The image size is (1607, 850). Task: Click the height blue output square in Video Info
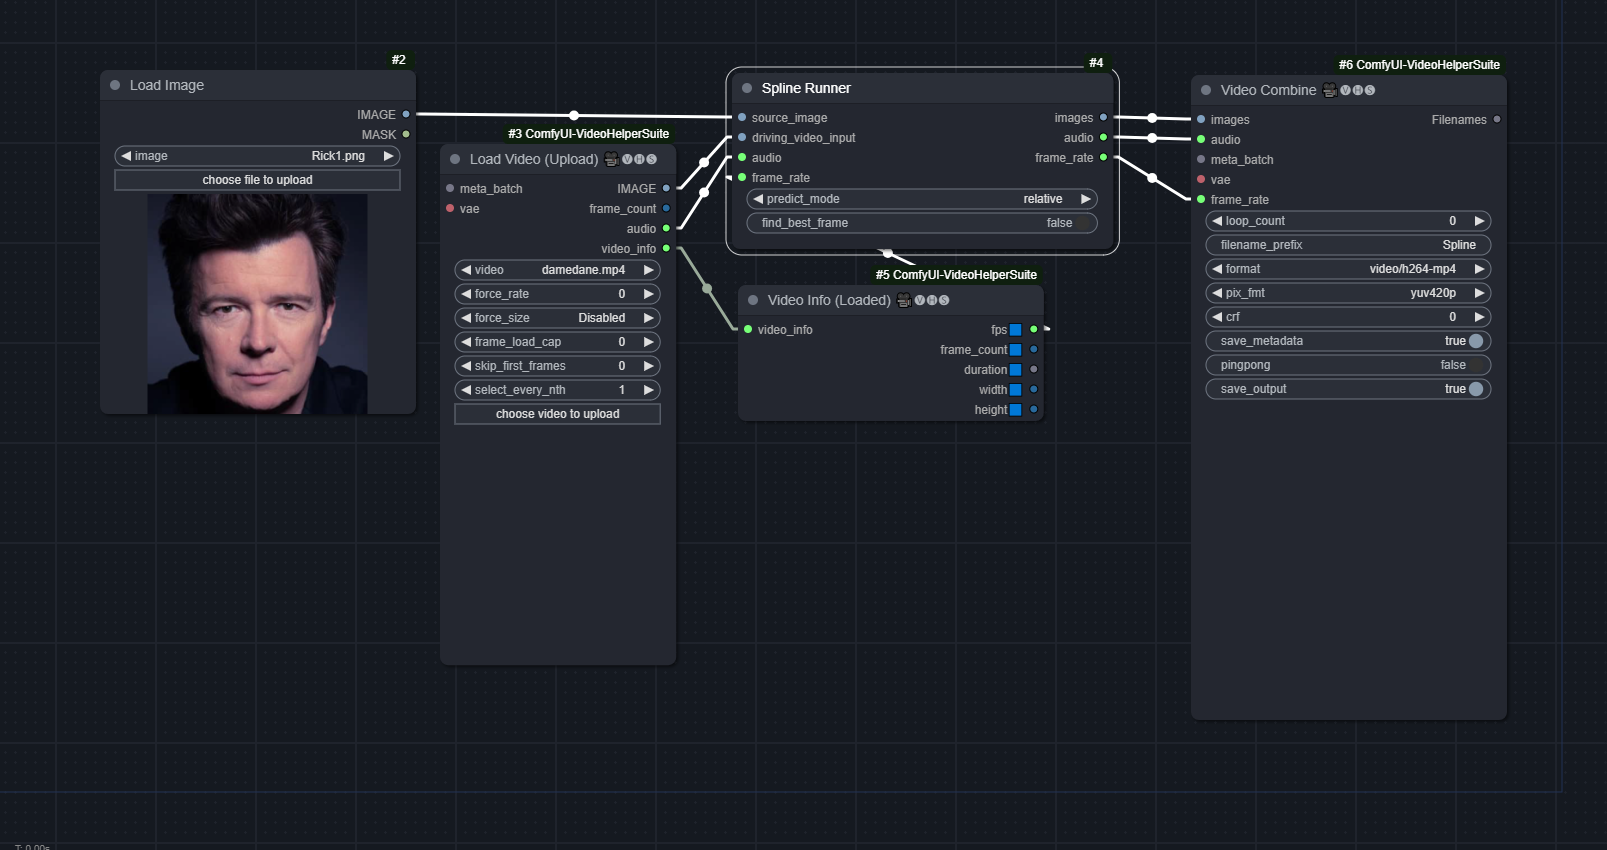[x=1016, y=410]
